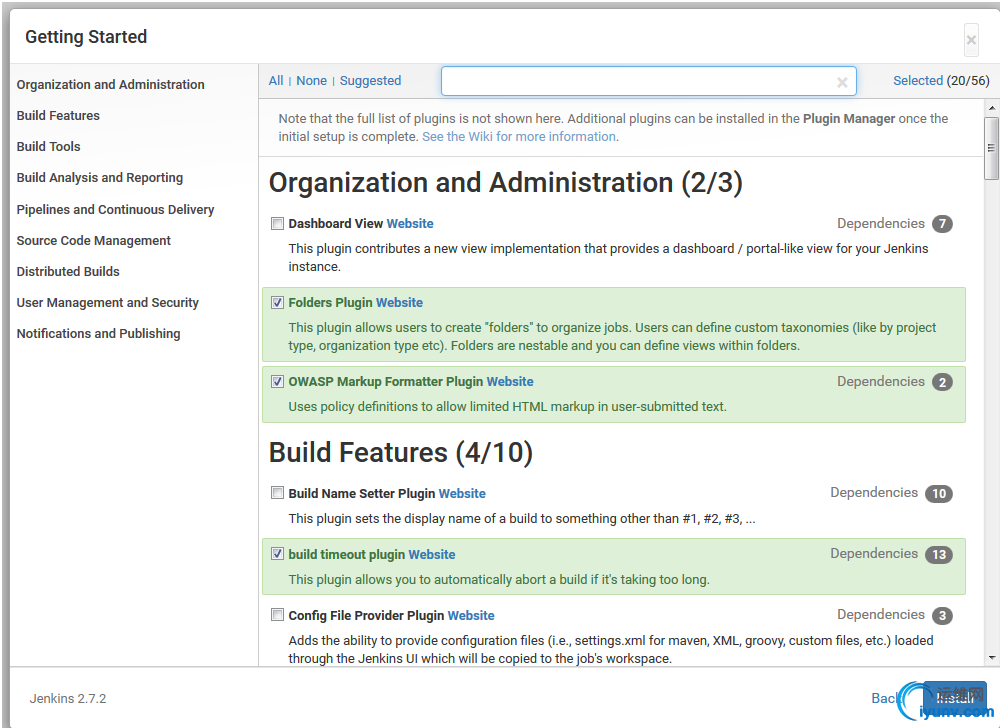
Task: Show Dependencies of build timeout plugin
Action: click(891, 554)
